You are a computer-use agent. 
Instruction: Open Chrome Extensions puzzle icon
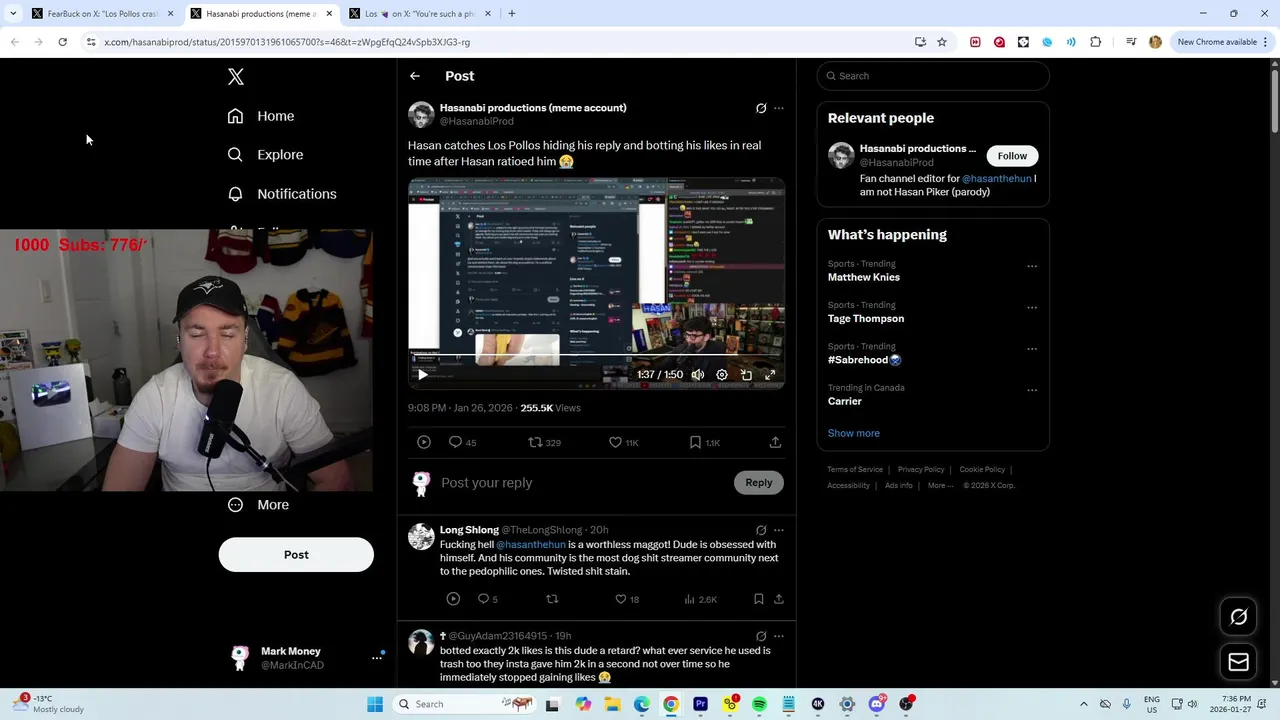coord(1096,42)
